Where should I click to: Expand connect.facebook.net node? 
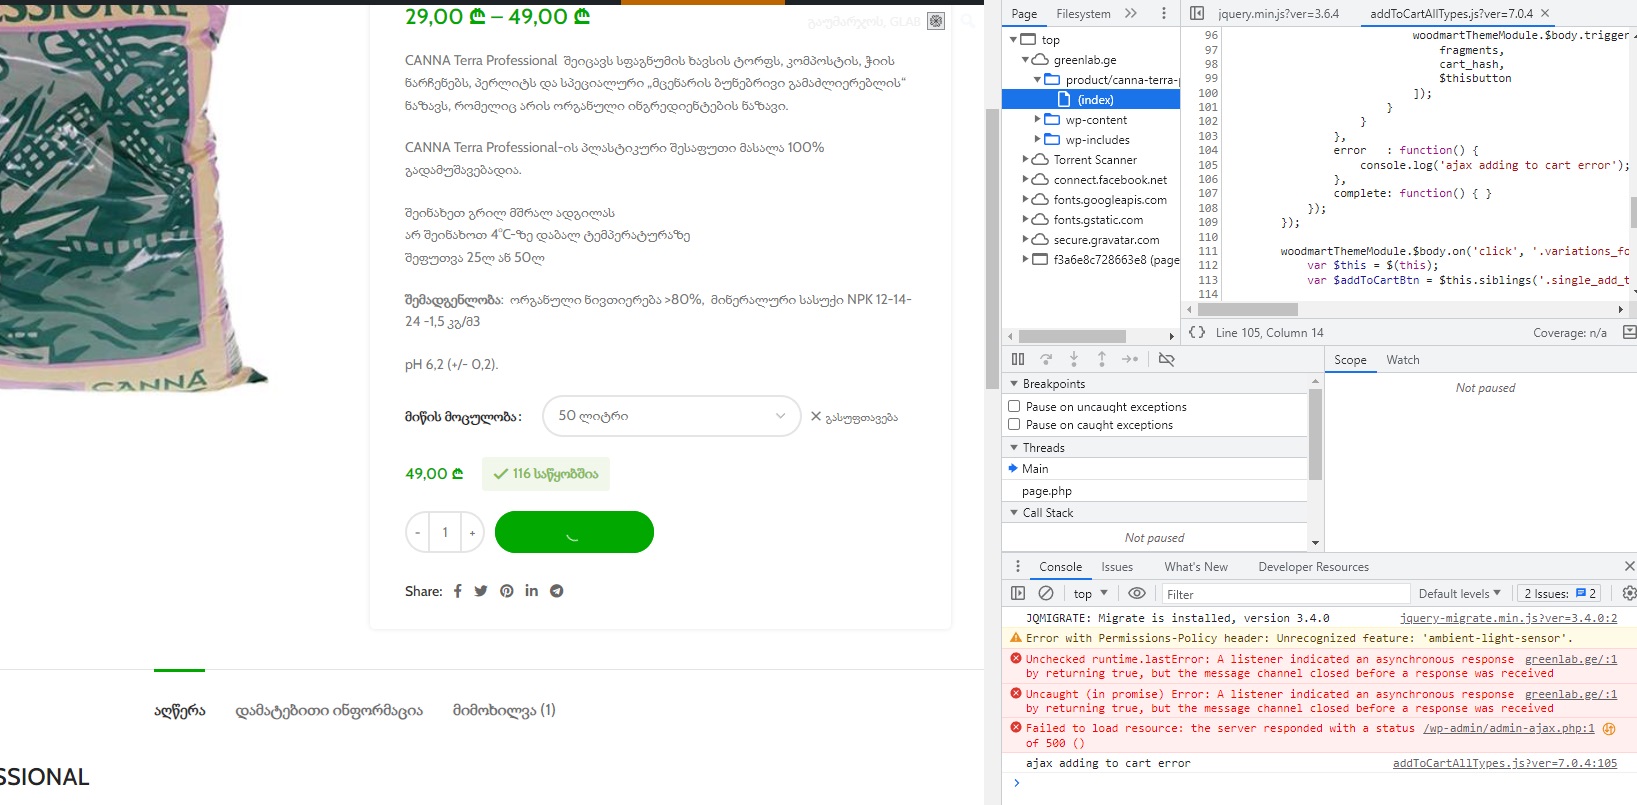(x=1025, y=180)
